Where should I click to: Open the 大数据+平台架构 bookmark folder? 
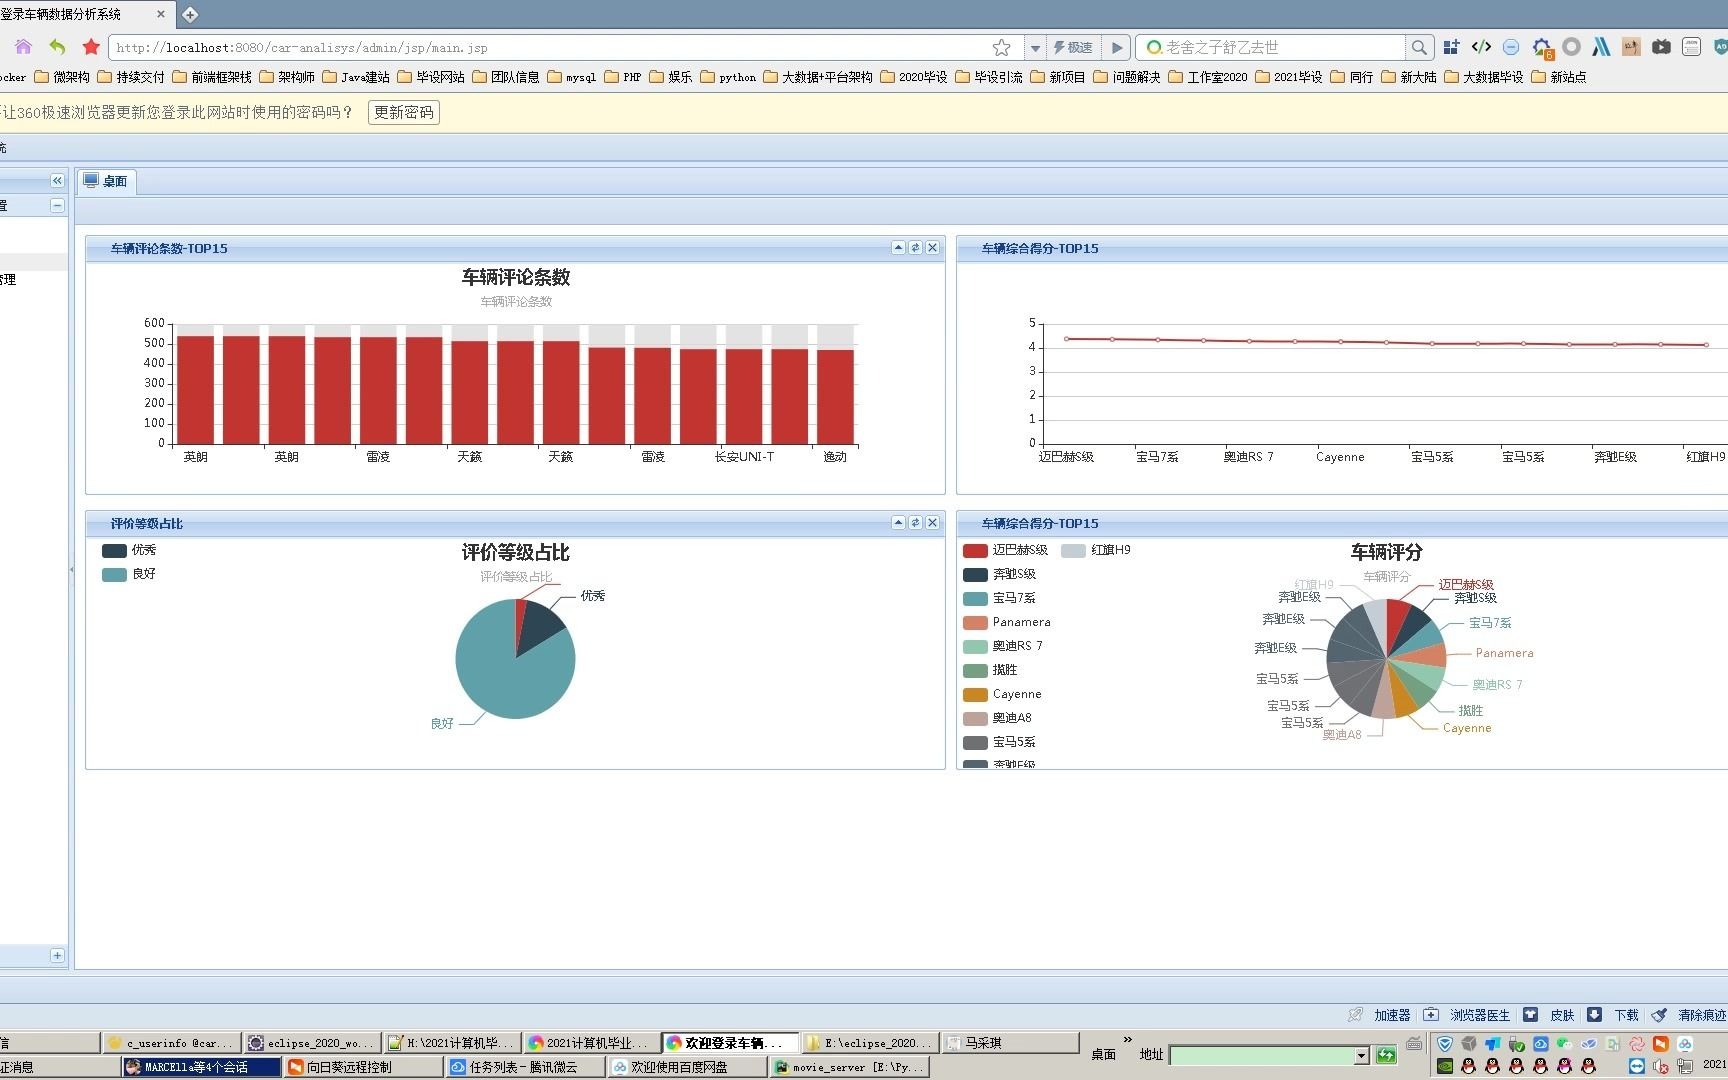tap(818, 77)
